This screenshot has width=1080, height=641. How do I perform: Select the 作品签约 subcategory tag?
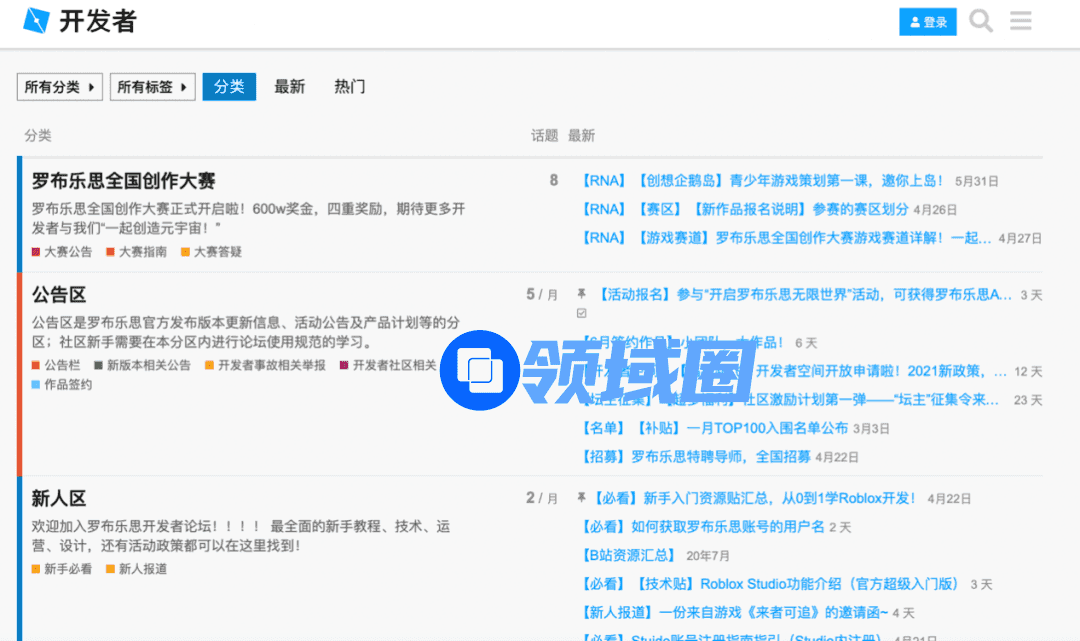[67, 384]
